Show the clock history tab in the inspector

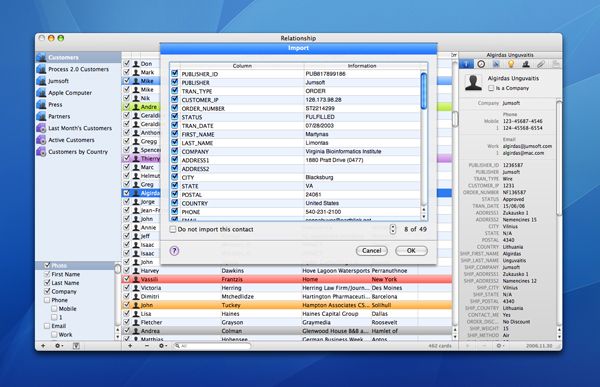[481, 64]
